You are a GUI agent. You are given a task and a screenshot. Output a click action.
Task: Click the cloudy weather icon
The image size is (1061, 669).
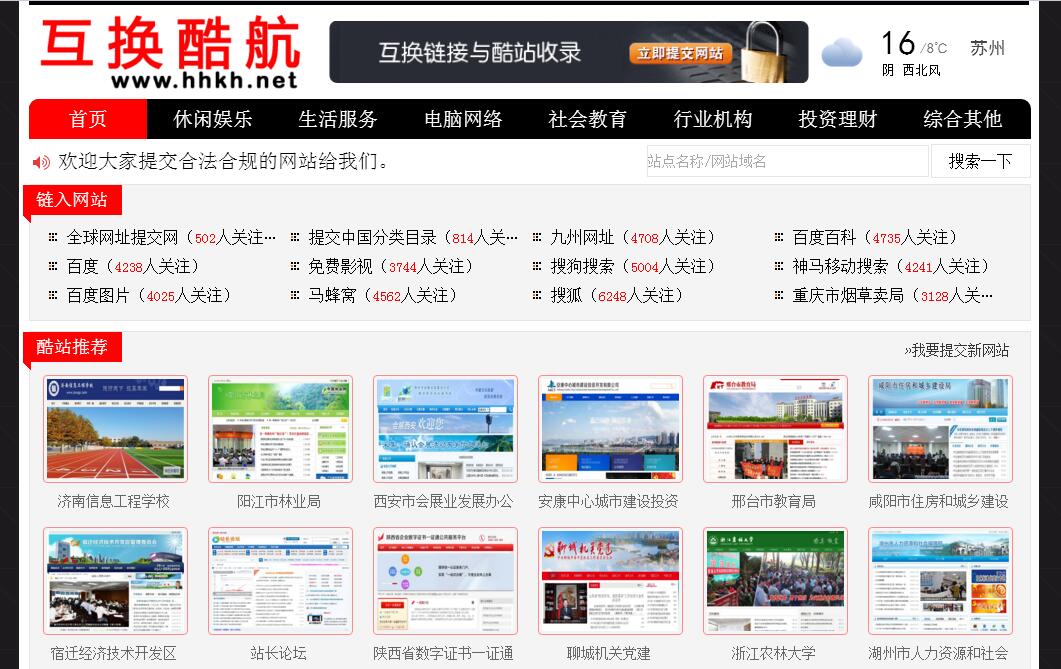[x=841, y=53]
